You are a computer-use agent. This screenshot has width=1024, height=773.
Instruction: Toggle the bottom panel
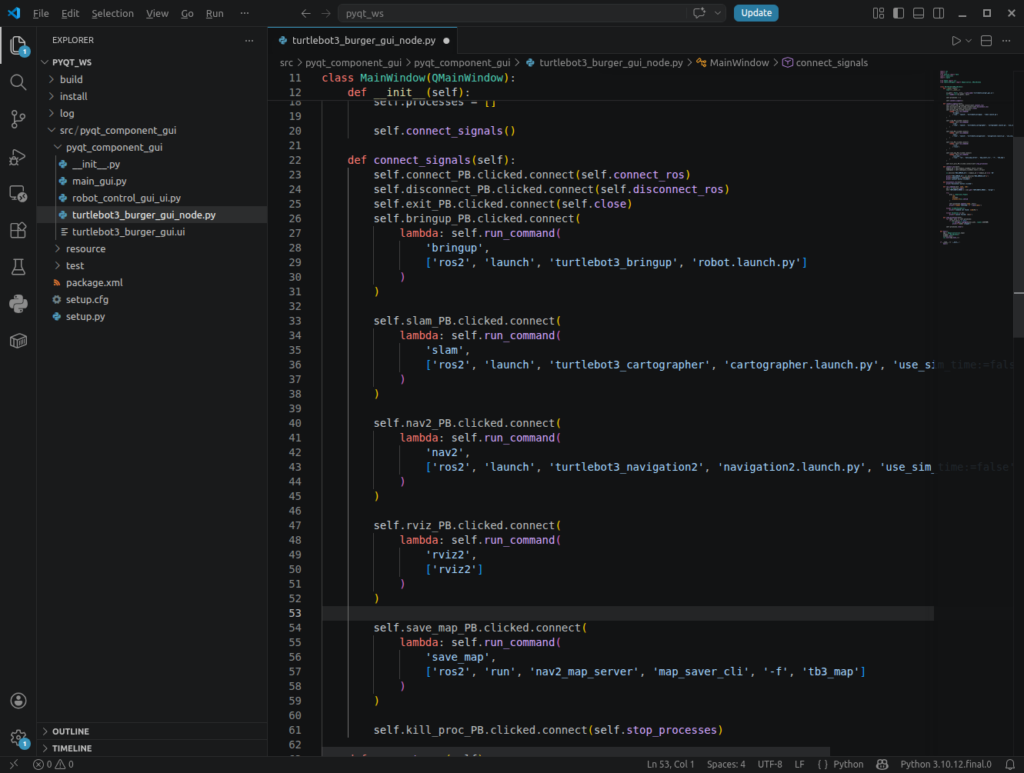(918, 13)
